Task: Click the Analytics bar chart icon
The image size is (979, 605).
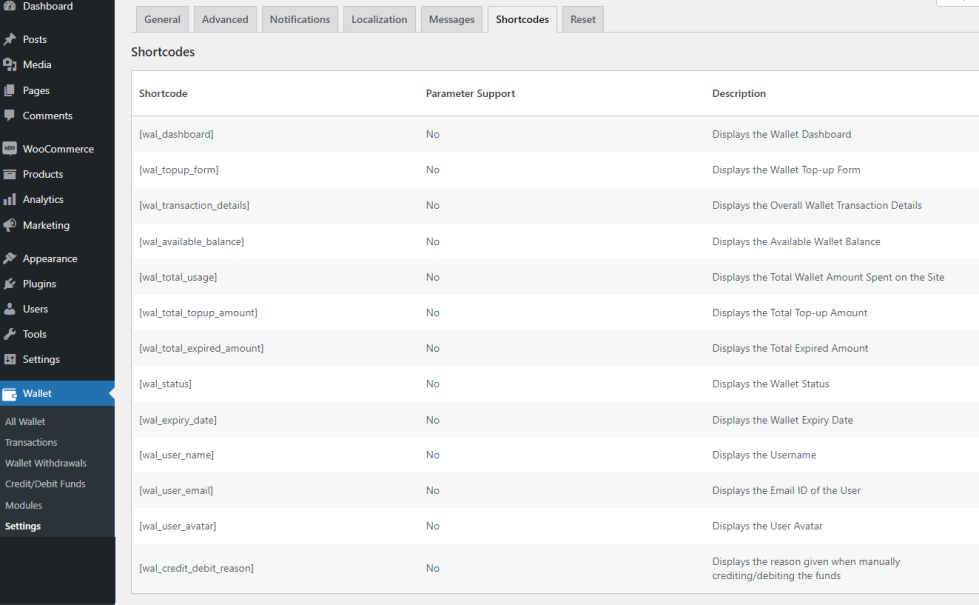Action: pyautogui.click(x=10, y=200)
